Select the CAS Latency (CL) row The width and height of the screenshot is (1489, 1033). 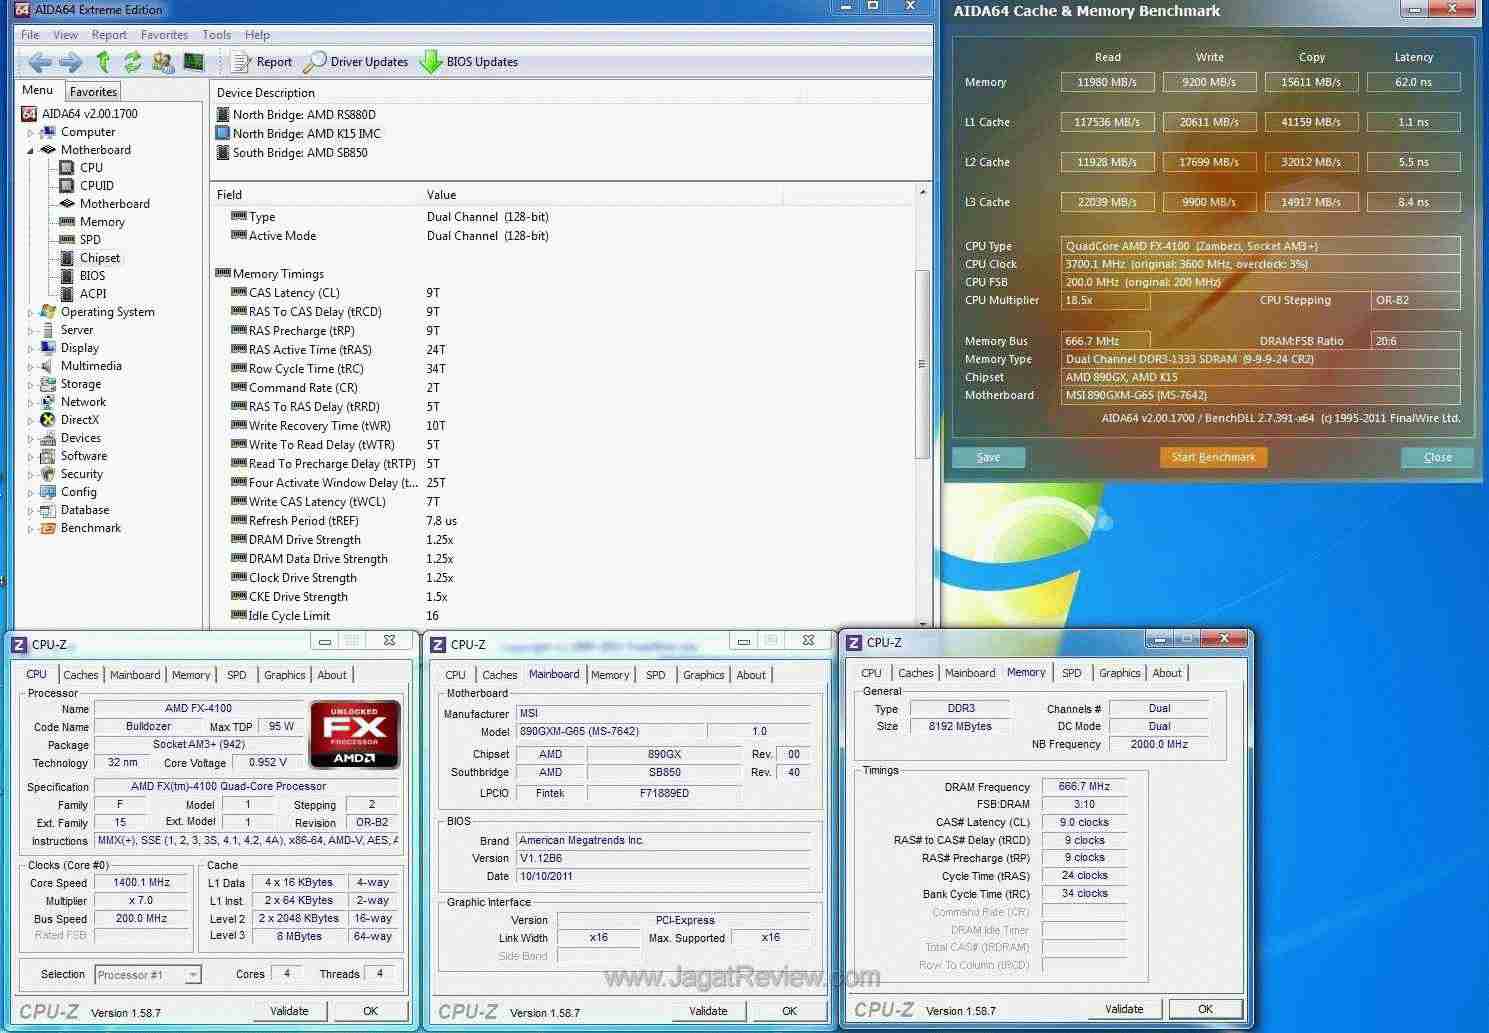click(x=565, y=293)
